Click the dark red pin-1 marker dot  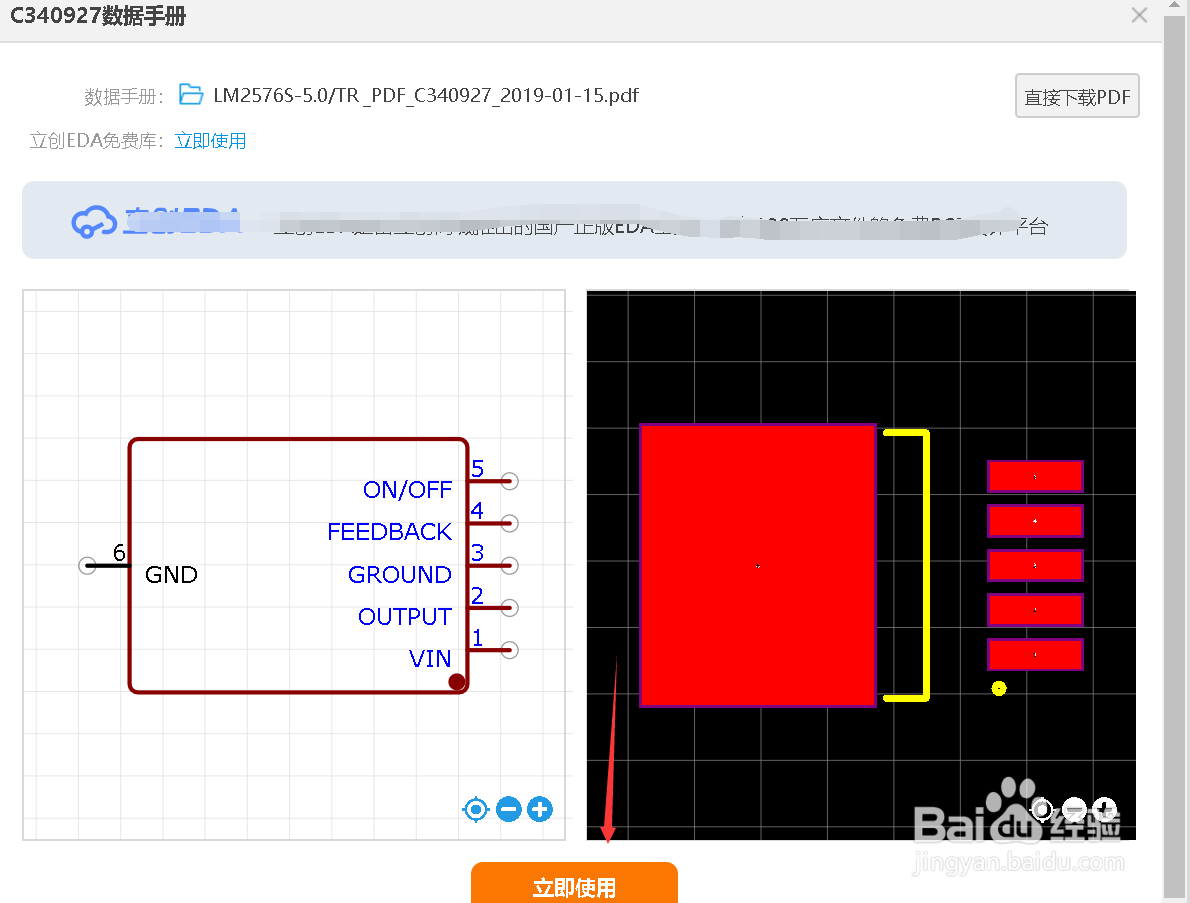457,682
